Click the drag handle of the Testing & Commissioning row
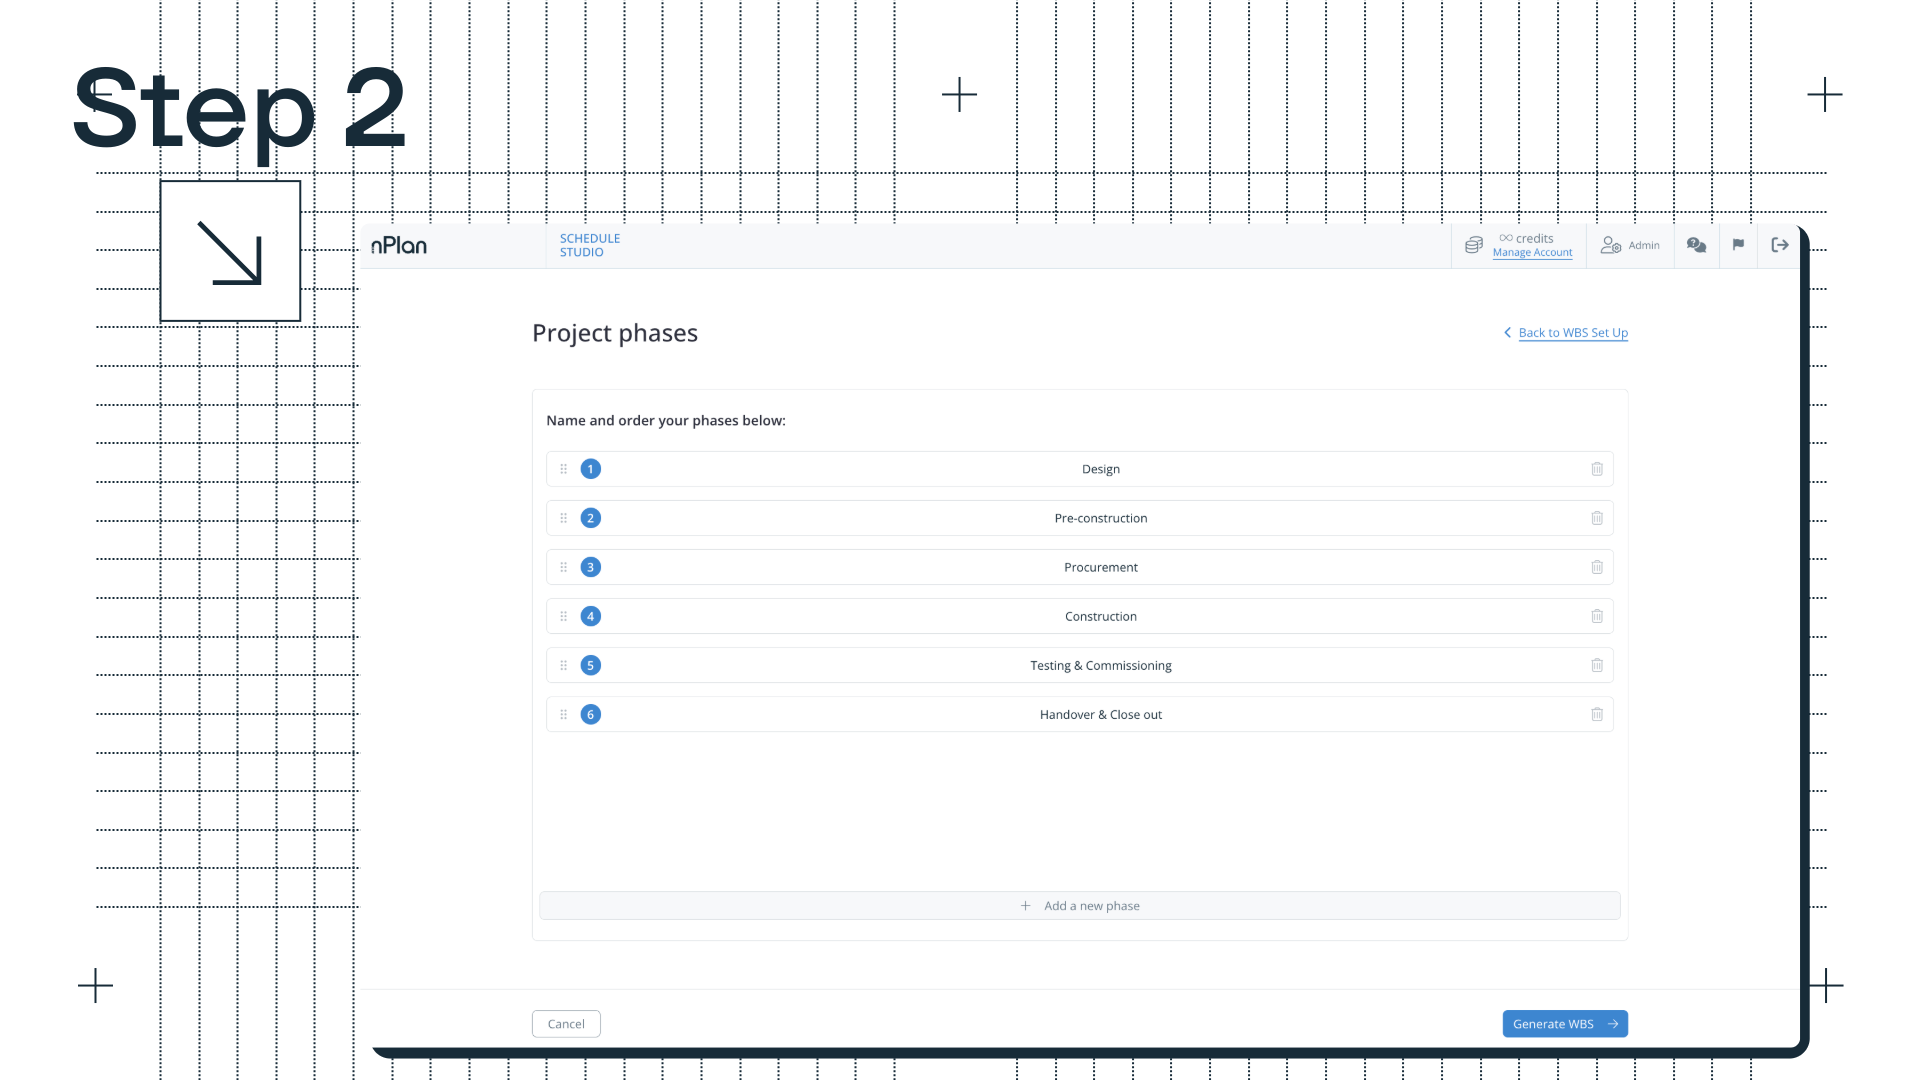1920x1080 pixels. (563, 665)
